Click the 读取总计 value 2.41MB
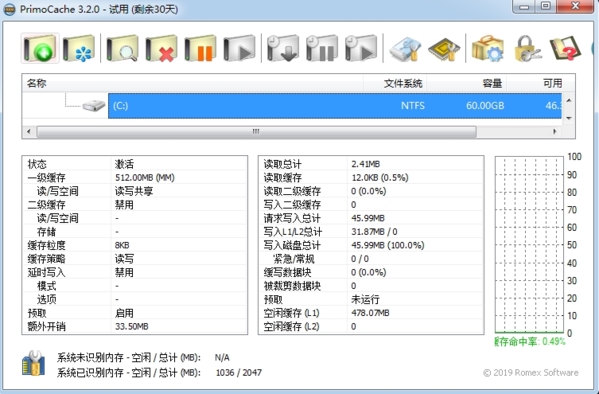Image resolution: width=599 pixels, height=394 pixels. 365,164
